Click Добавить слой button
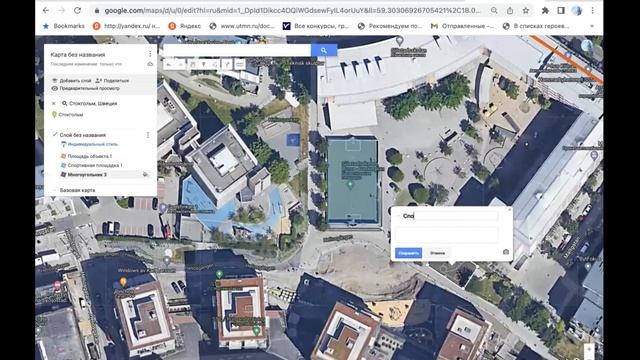 (71, 80)
